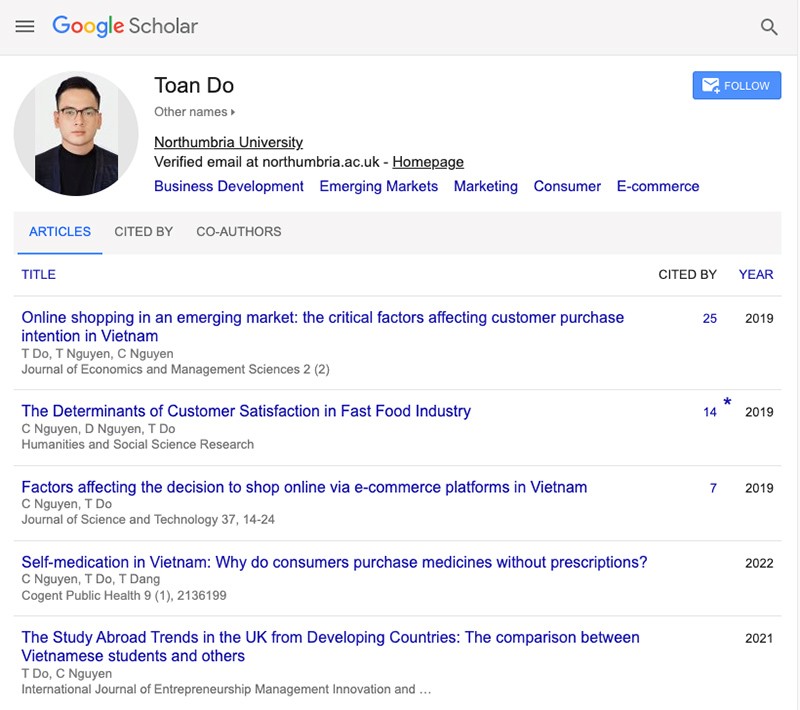The height and width of the screenshot is (710, 800).
Task: Select the ARTICLES tab
Action: coord(59,231)
